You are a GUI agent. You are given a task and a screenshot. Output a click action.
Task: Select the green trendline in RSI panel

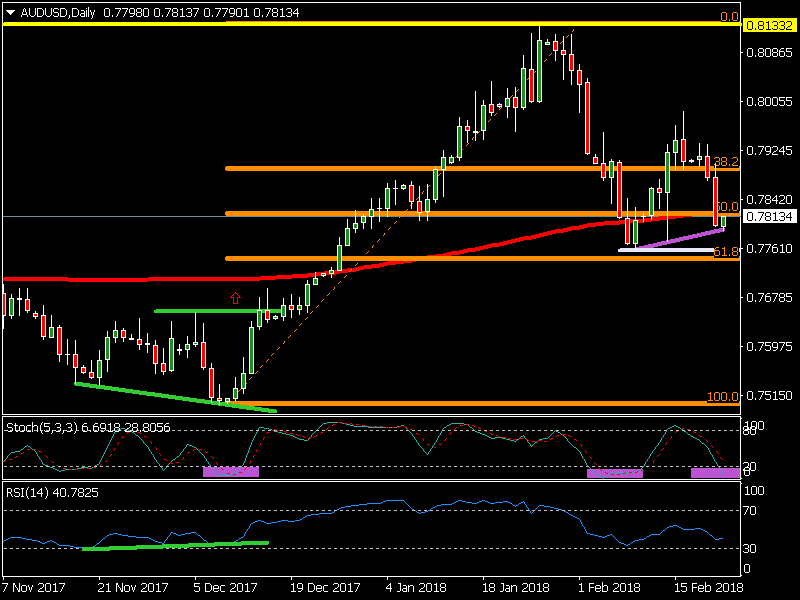coord(175,545)
